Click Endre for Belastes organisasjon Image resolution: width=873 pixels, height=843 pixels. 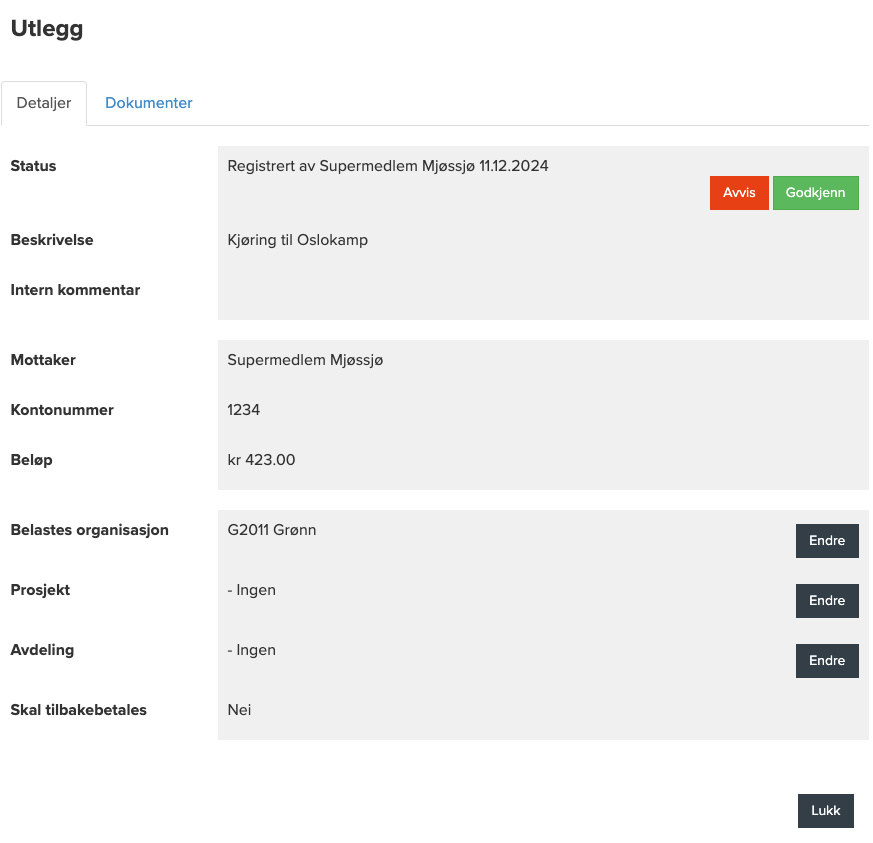click(x=826, y=541)
